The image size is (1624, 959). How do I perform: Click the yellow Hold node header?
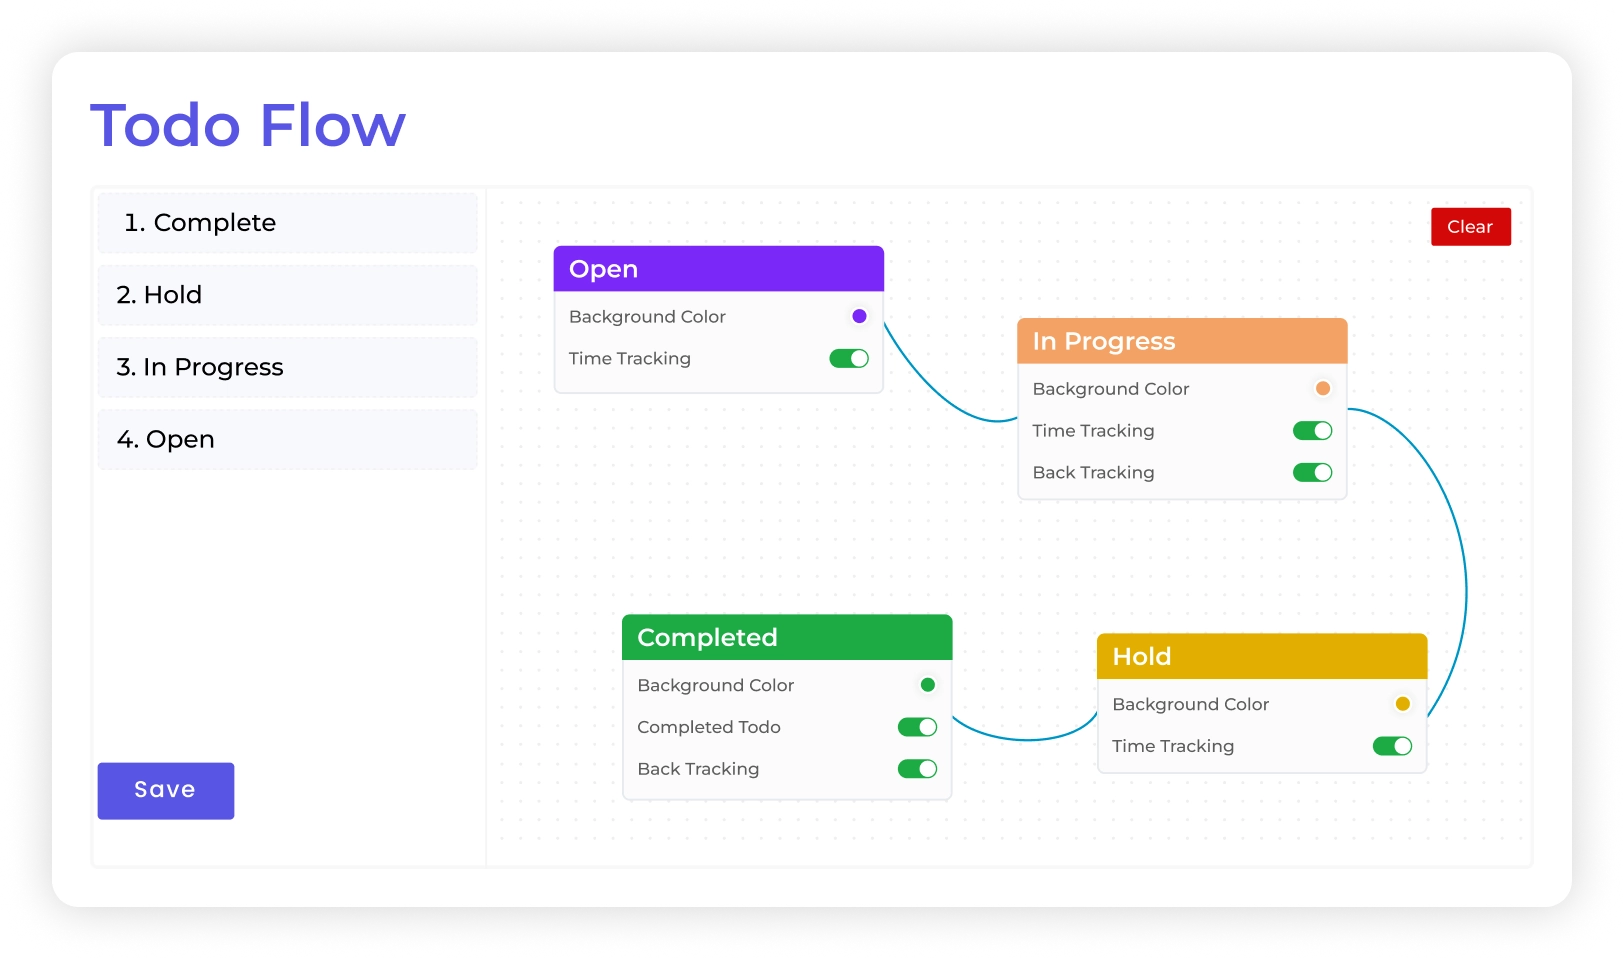pyautogui.click(x=1261, y=657)
